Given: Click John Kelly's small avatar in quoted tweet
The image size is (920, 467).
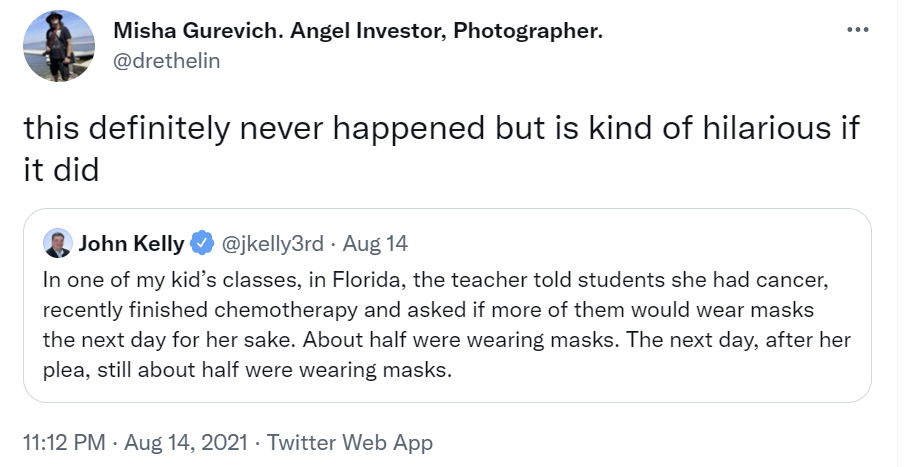Looking at the screenshot, I should [x=56, y=244].
